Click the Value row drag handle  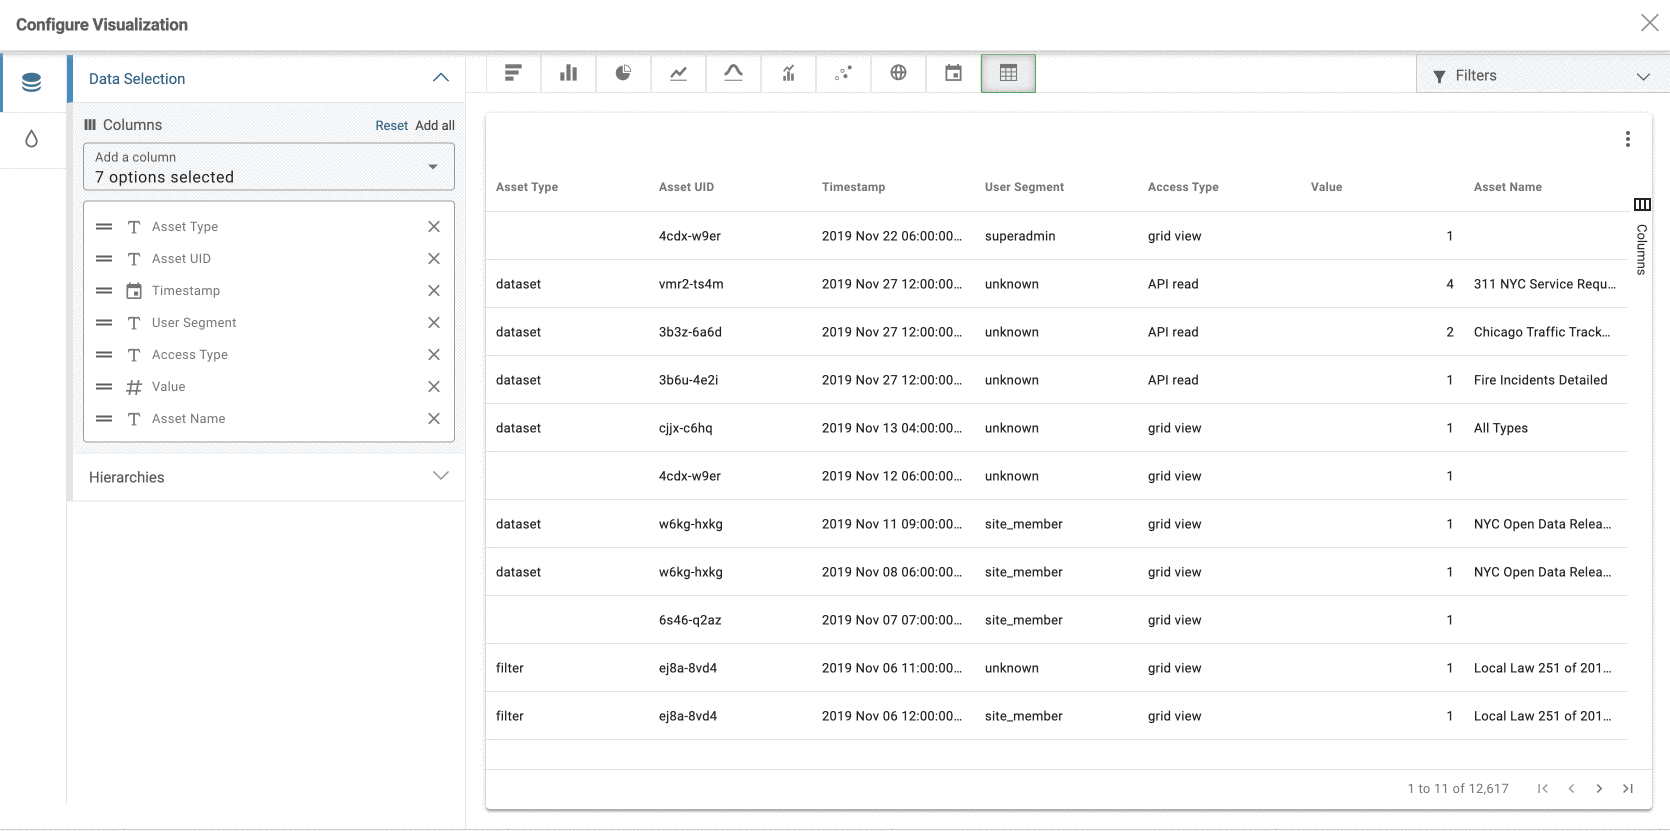(x=104, y=387)
